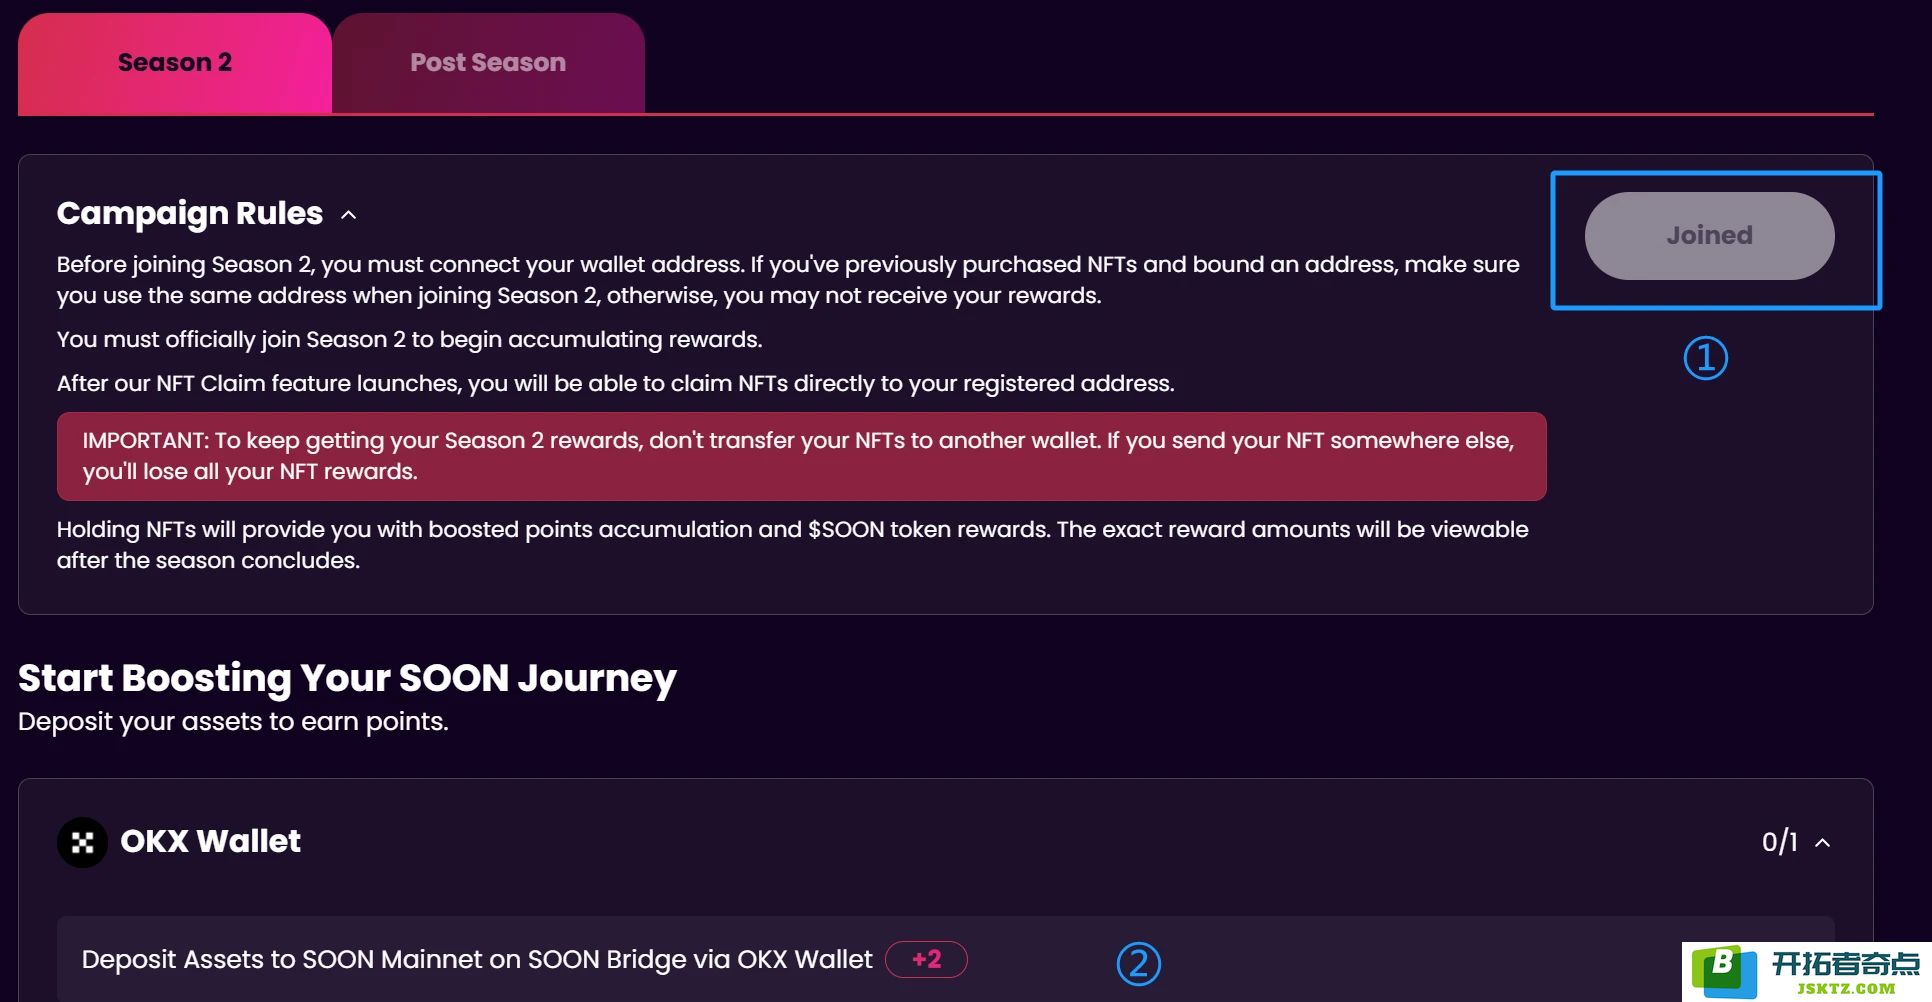Collapse the OKX Wallet section chevron
Screen dimensions: 1932x1002
(x=1823, y=843)
